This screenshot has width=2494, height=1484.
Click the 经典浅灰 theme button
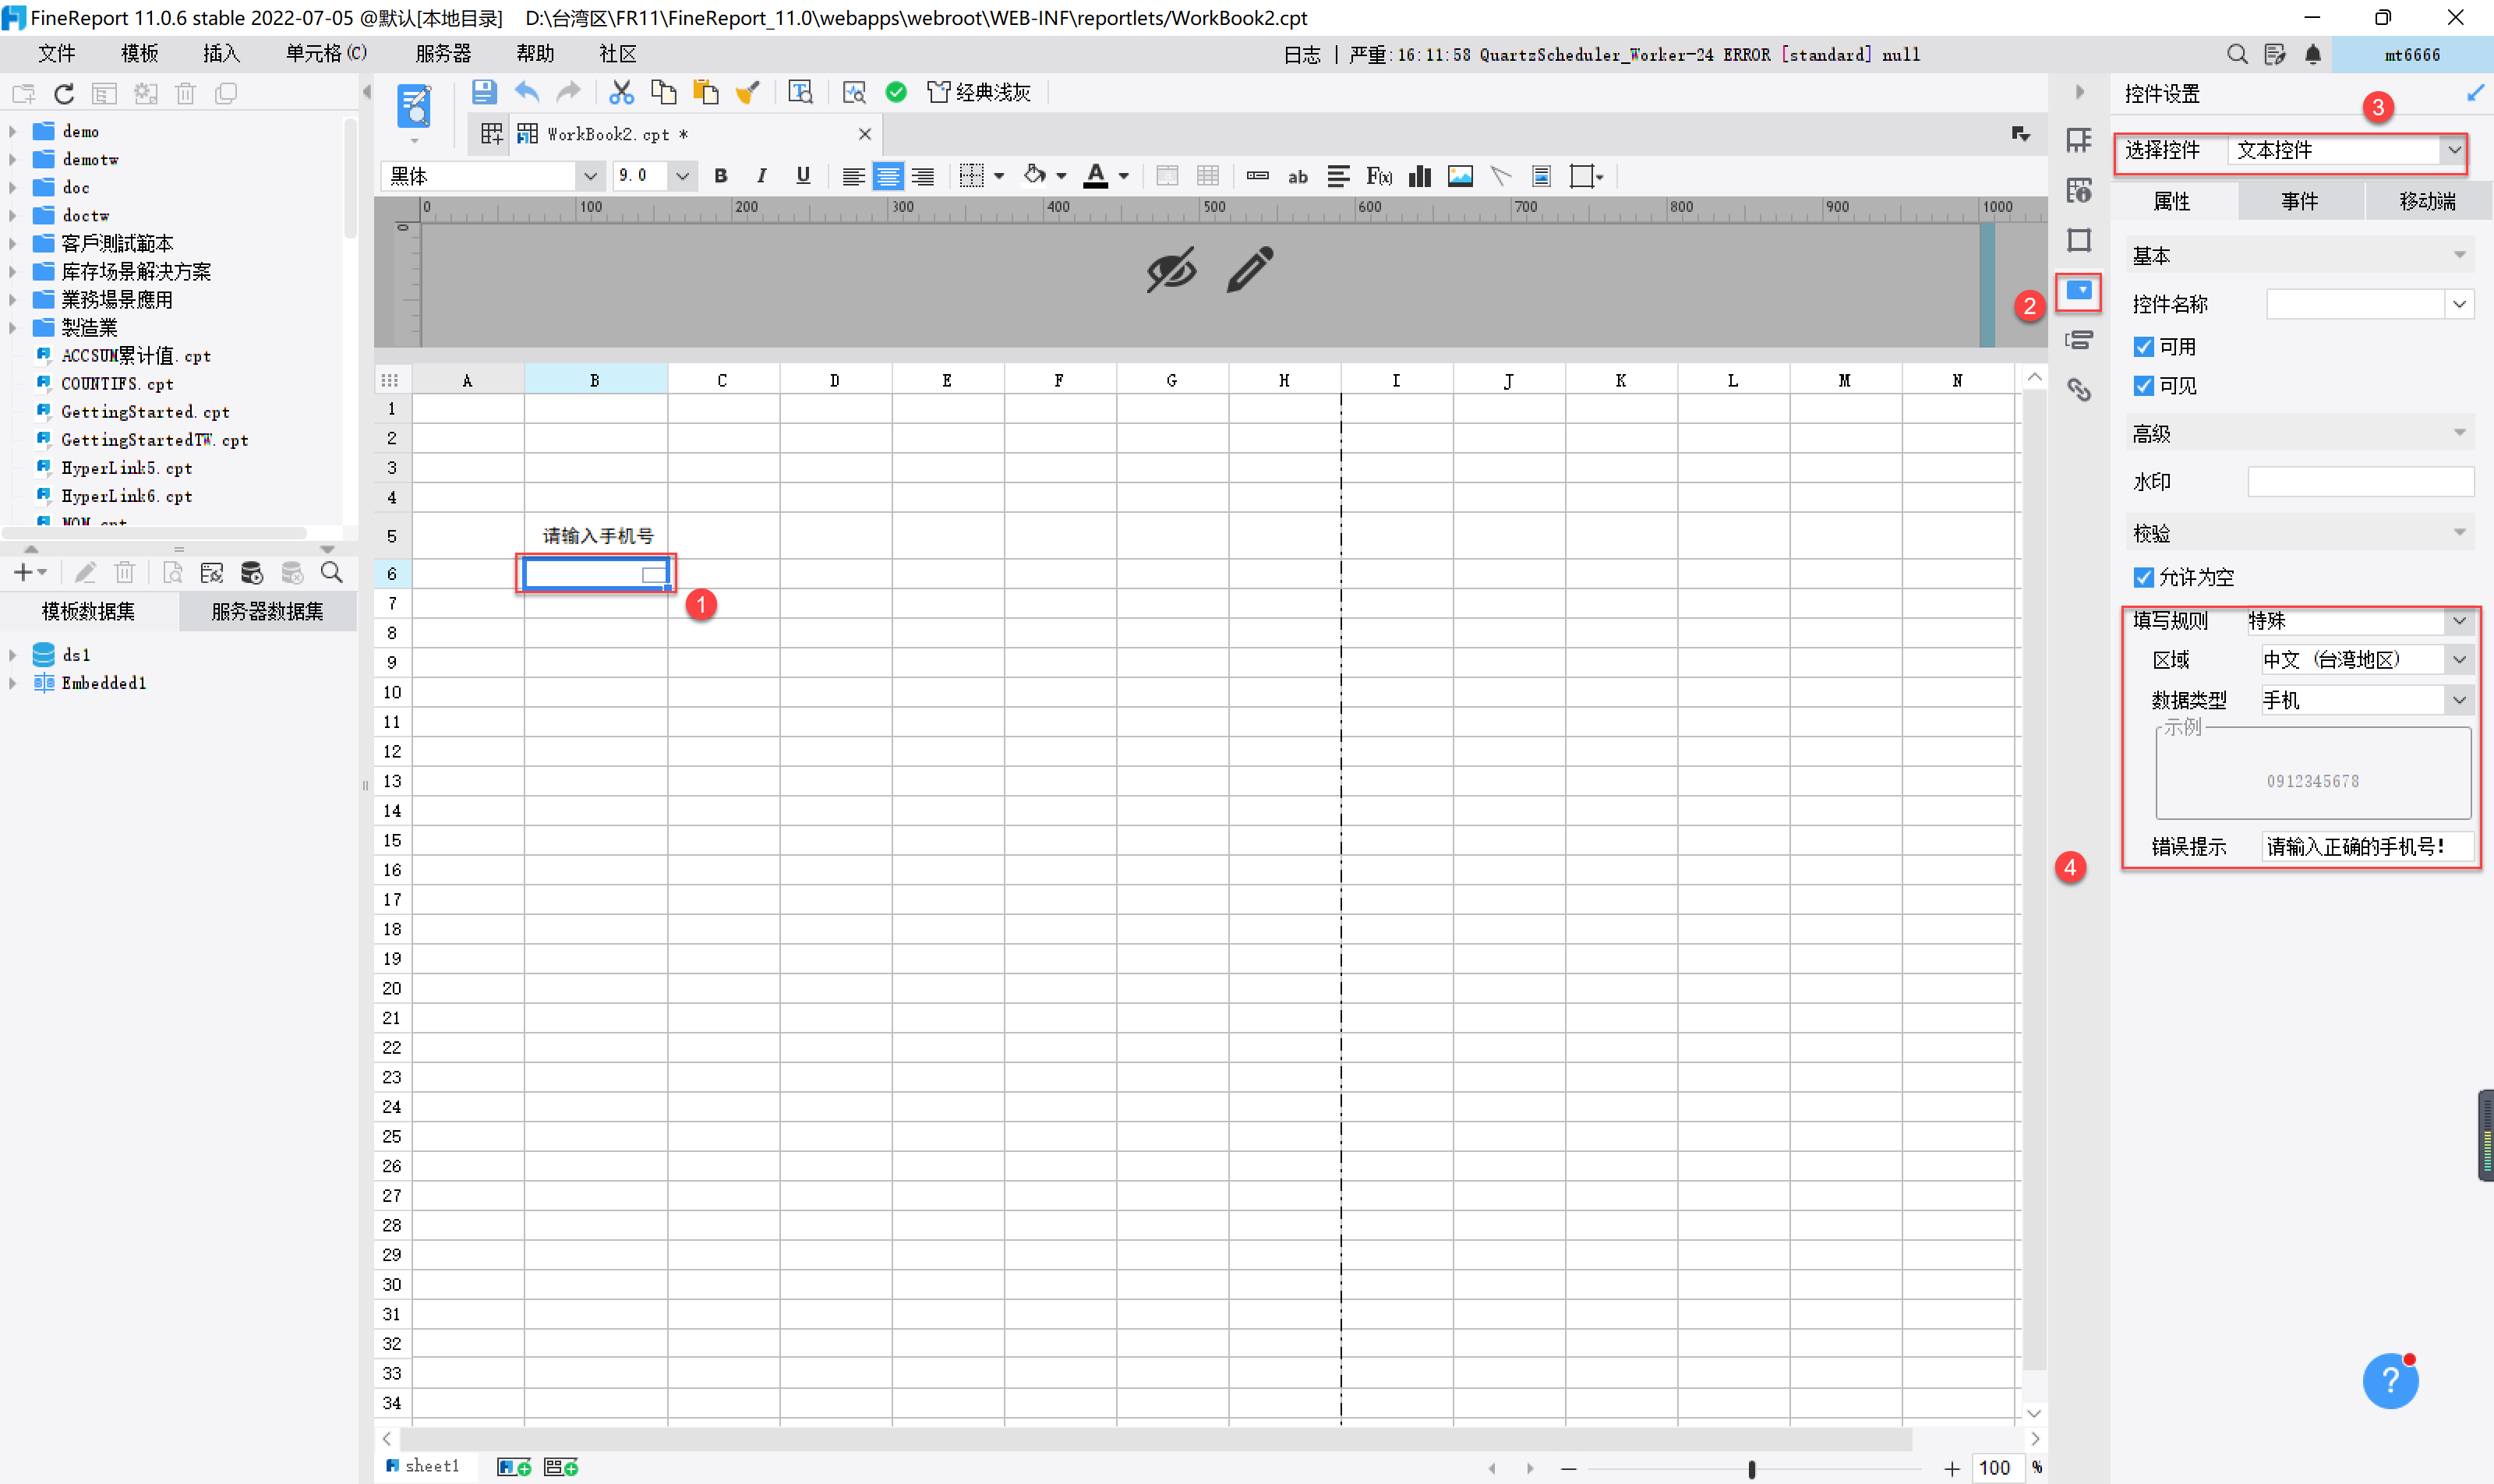click(x=979, y=92)
